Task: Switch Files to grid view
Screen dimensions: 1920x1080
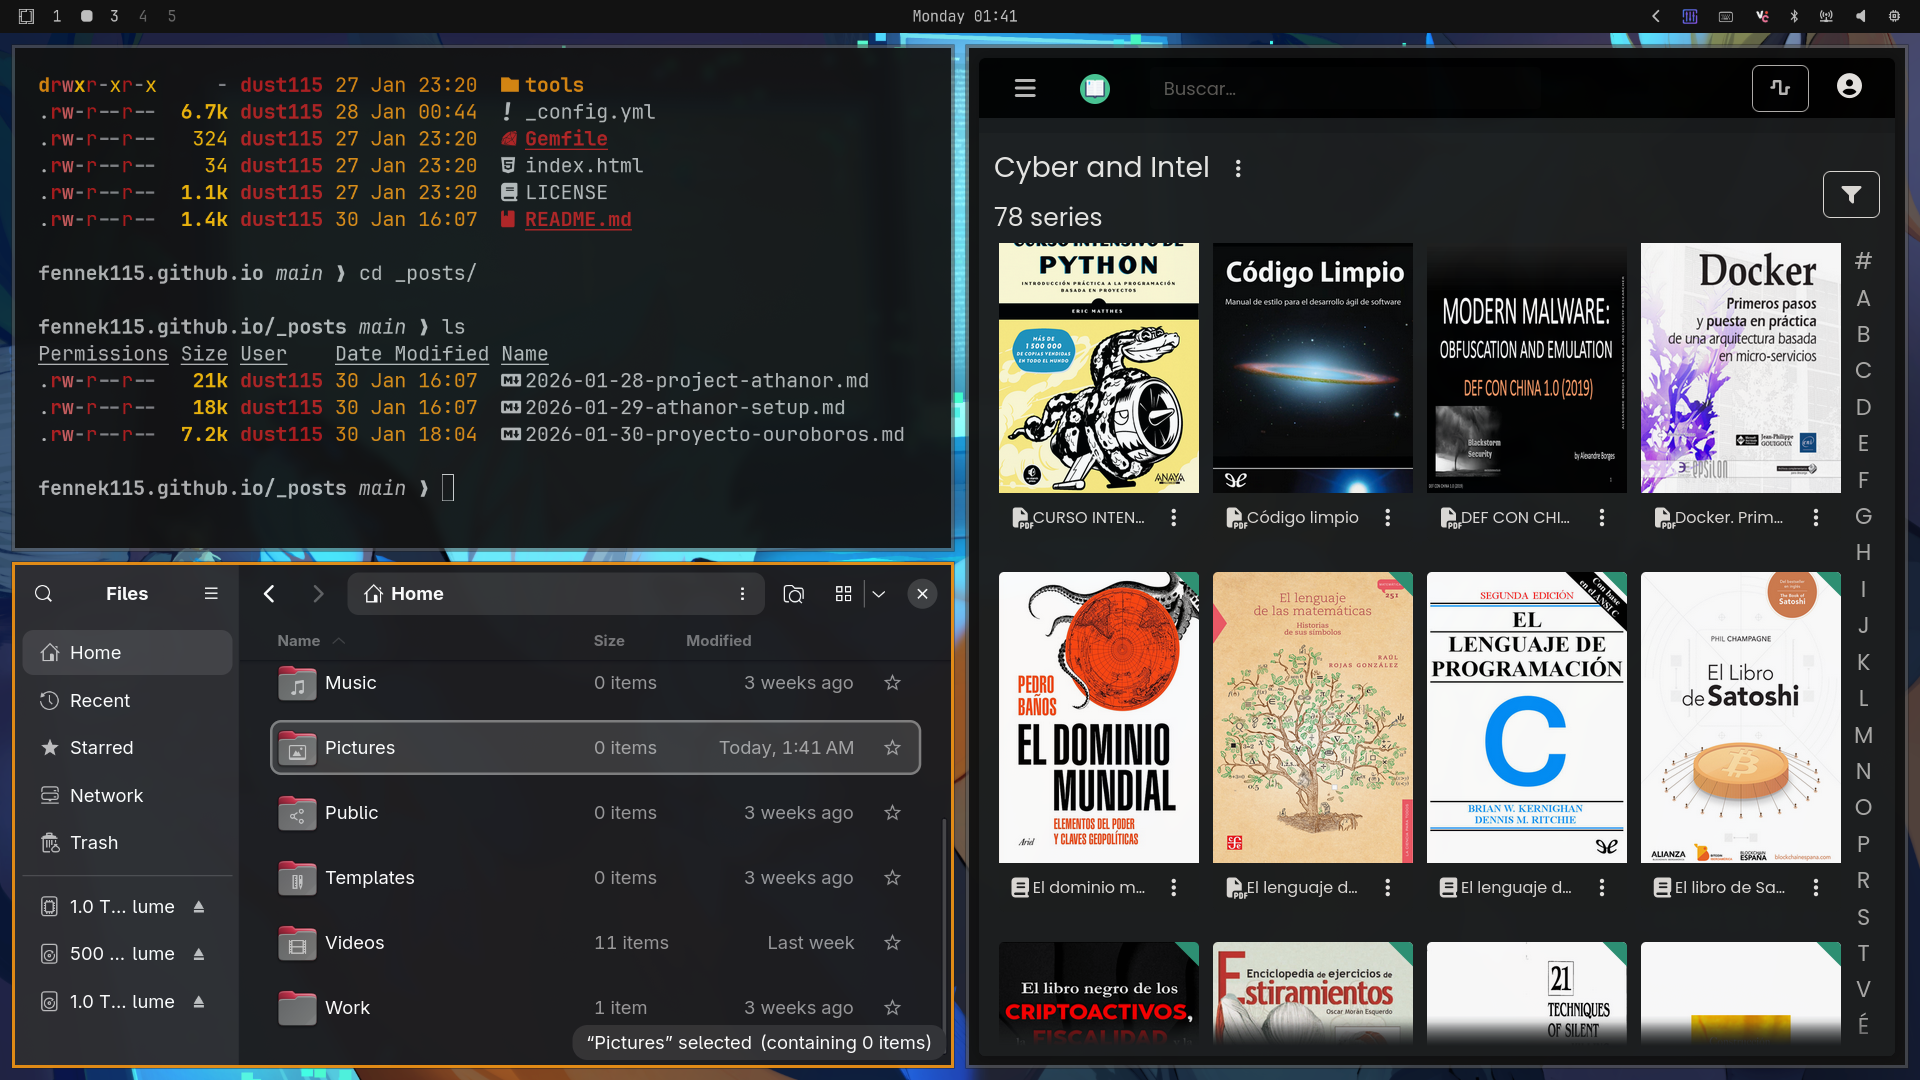Action: tap(844, 593)
